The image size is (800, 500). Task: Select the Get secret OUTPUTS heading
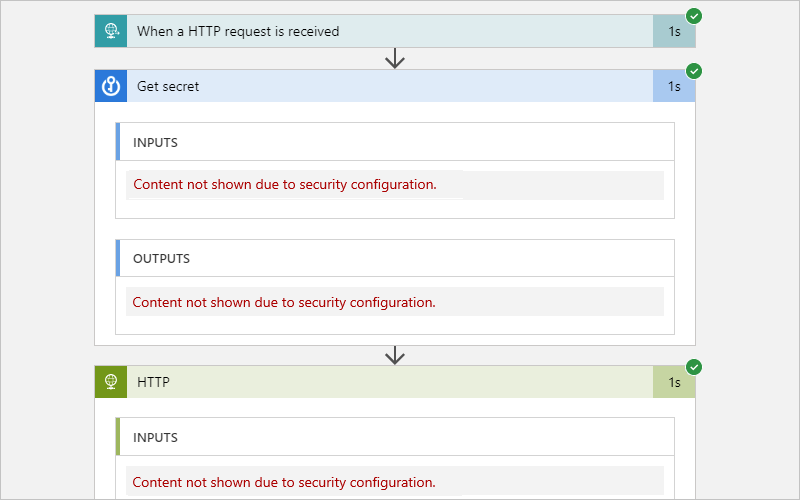pyautogui.click(x=161, y=258)
